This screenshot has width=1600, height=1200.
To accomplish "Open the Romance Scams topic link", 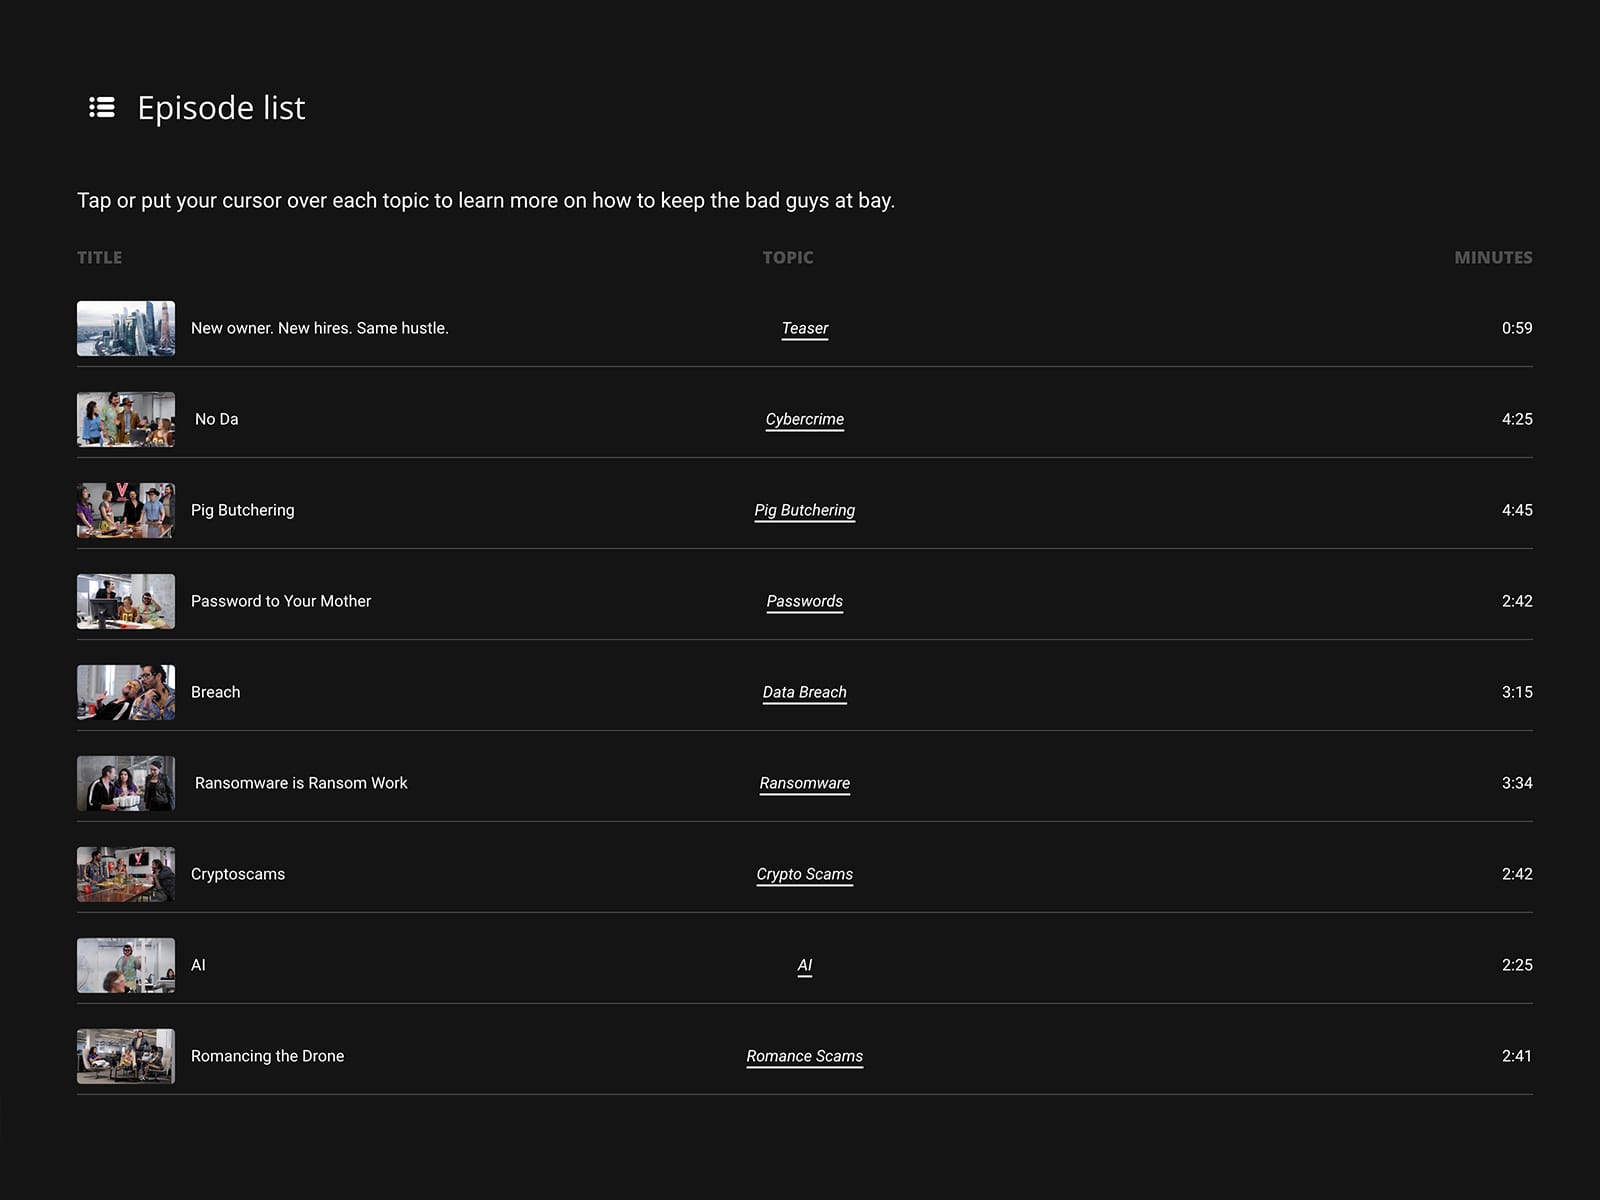I will tap(805, 1056).
